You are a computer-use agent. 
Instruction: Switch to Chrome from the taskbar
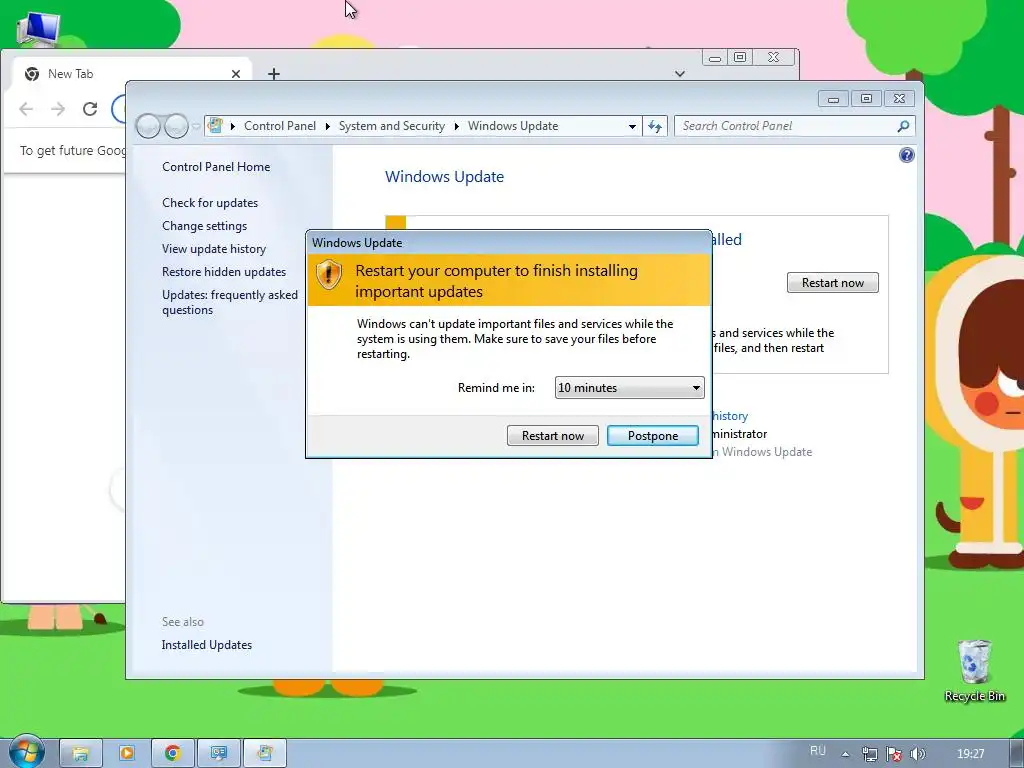point(172,753)
